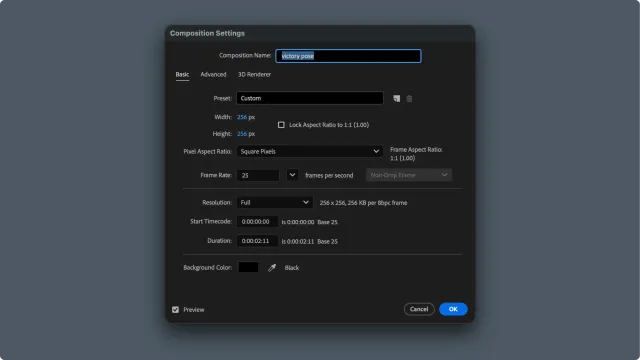Open the Preset dropdown showing Custom
This screenshot has height=360, width=640.
[x=310, y=98]
